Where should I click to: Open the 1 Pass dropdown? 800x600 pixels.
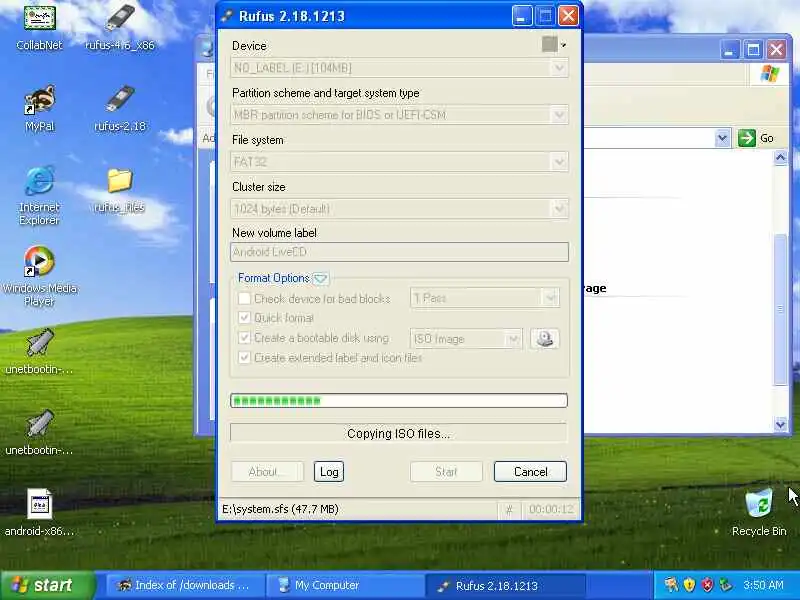(550, 298)
